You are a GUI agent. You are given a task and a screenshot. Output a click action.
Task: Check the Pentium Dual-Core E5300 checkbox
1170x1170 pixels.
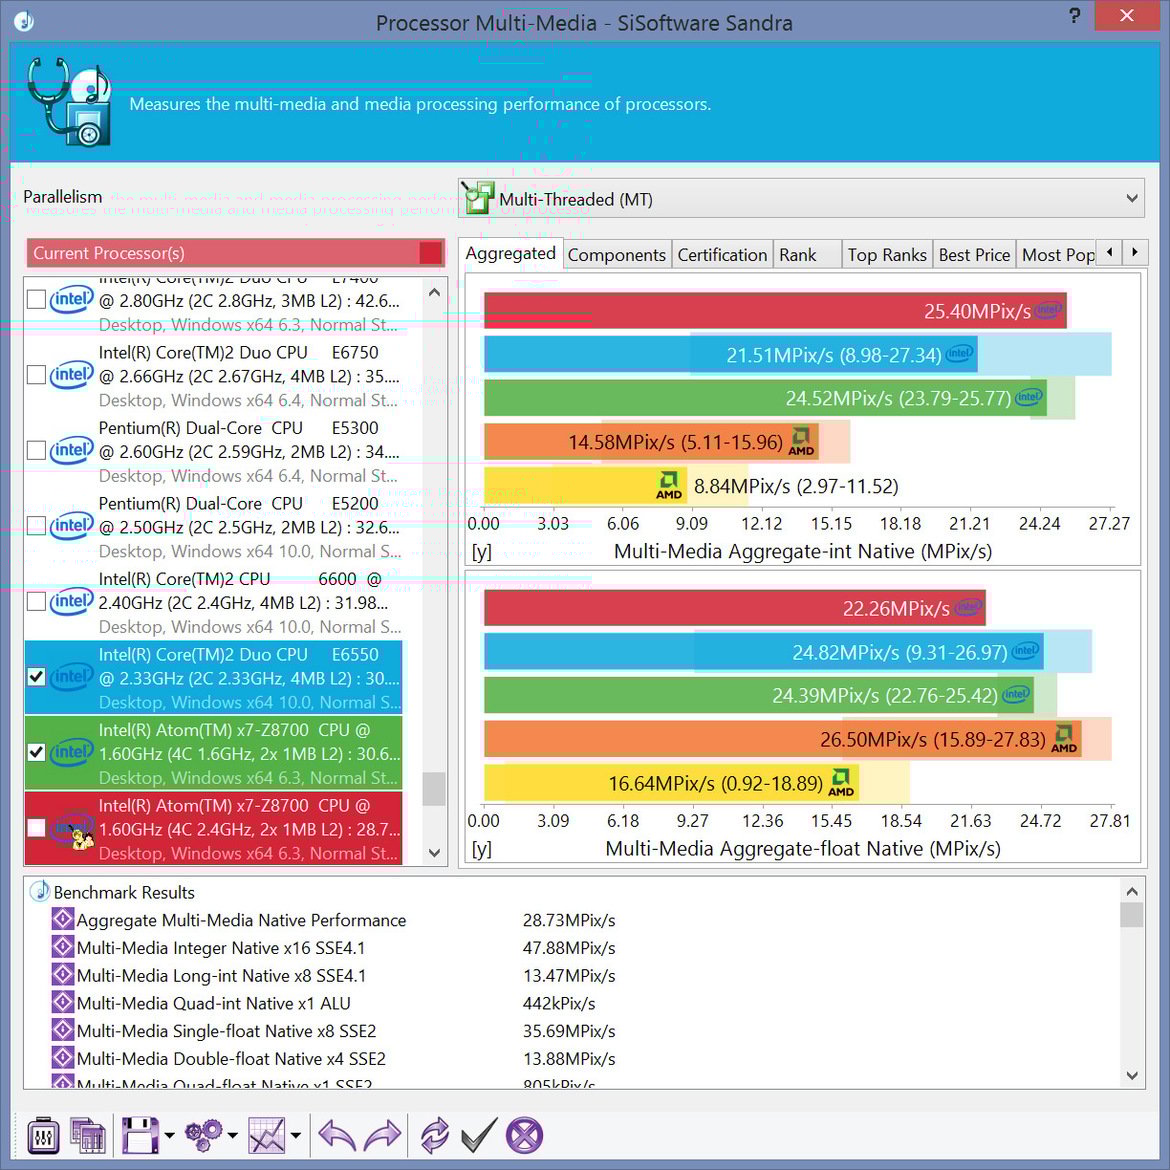pyautogui.click(x=36, y=450)
